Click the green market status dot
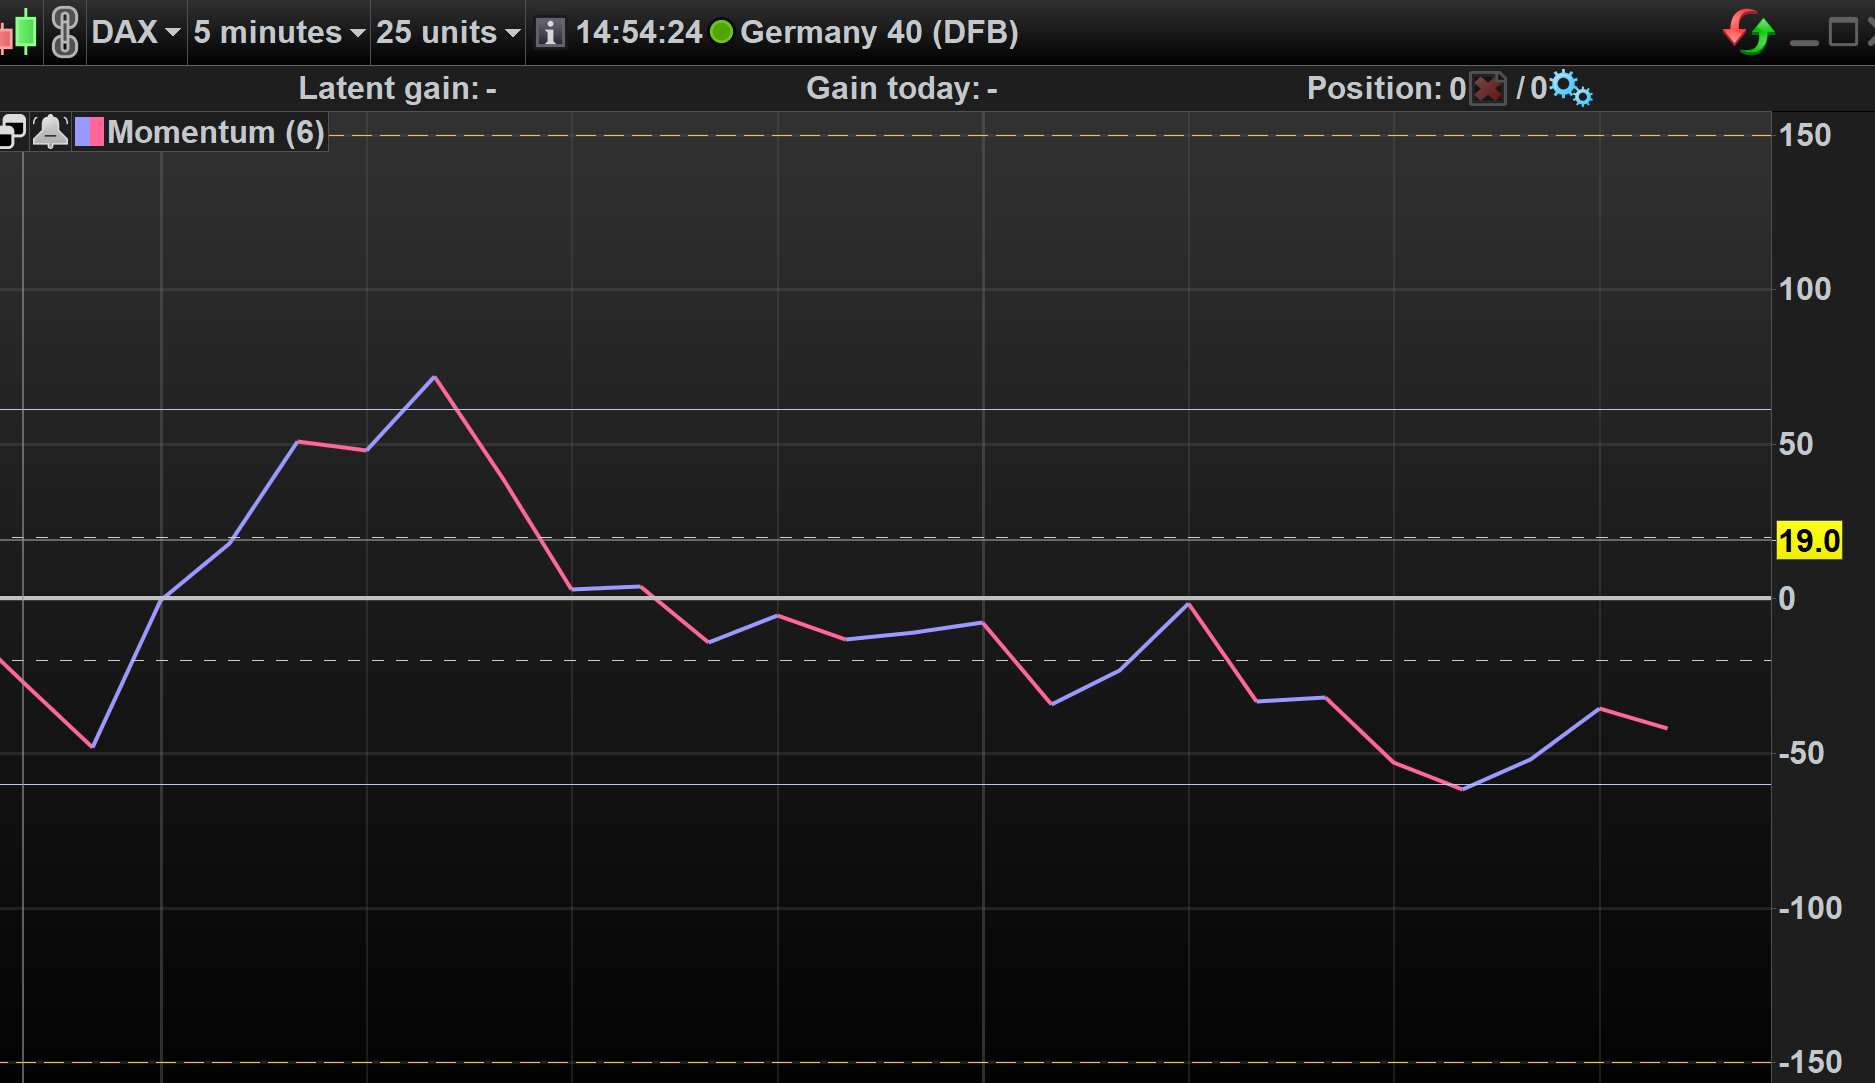The height and width of the screenshot is (1083, 1875). 721,32
